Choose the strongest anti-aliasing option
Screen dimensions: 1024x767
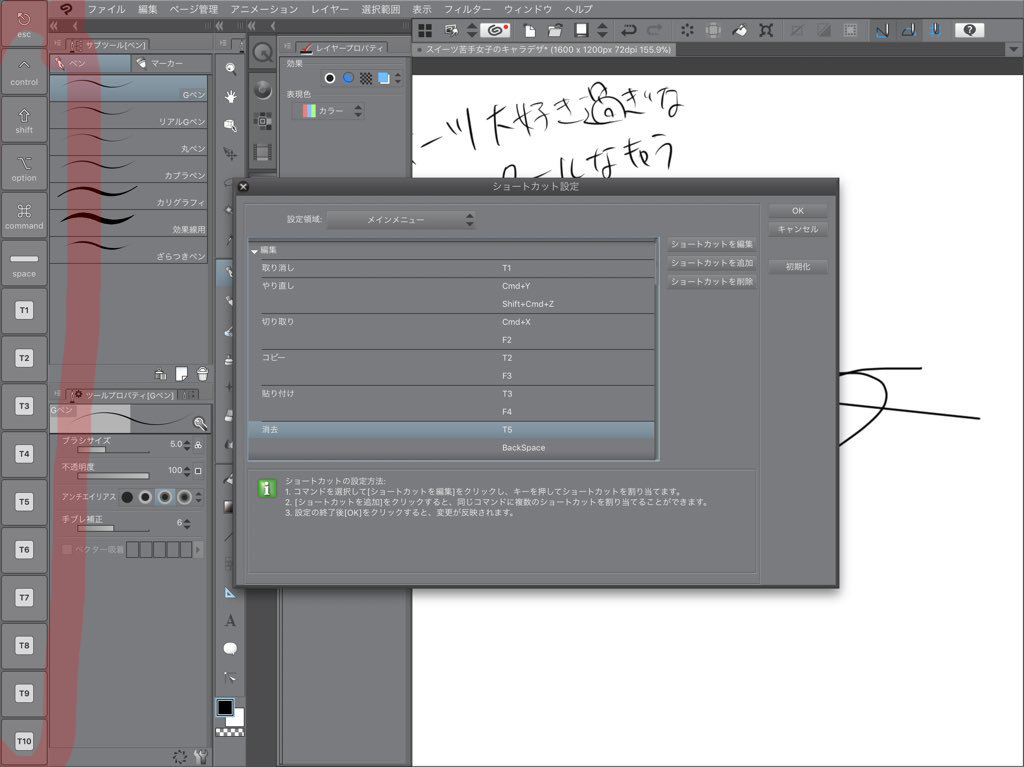185,497
